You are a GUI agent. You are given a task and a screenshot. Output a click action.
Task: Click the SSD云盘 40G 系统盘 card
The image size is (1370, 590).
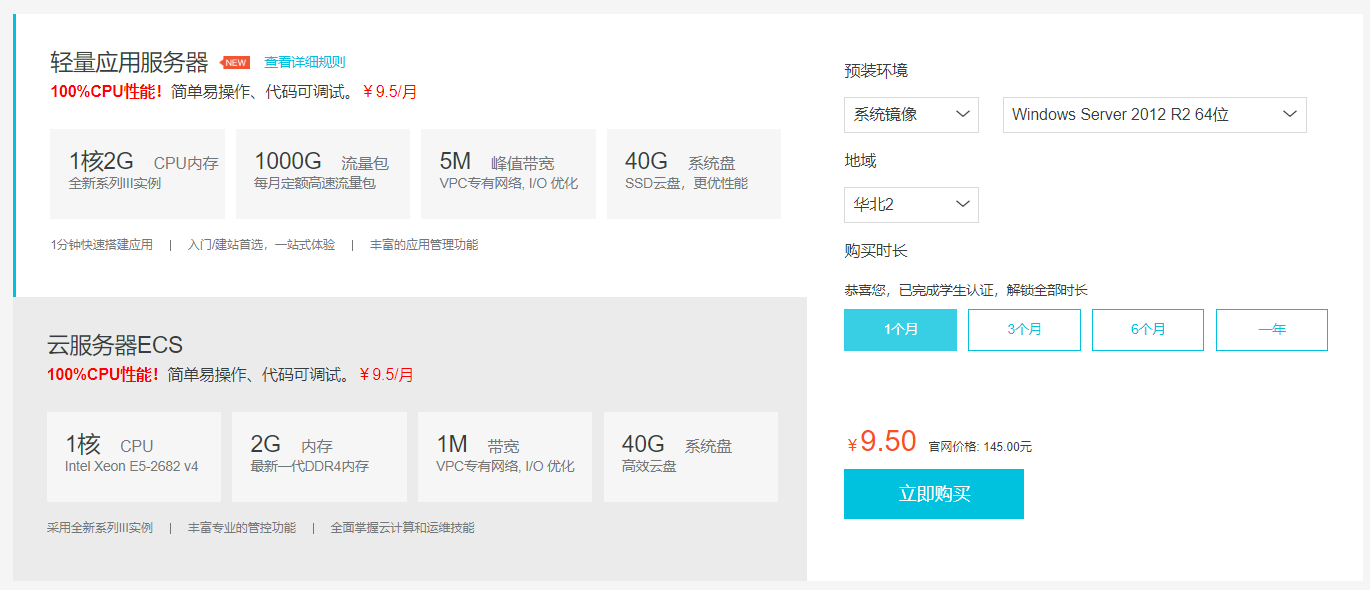click(x=694, y=173)
